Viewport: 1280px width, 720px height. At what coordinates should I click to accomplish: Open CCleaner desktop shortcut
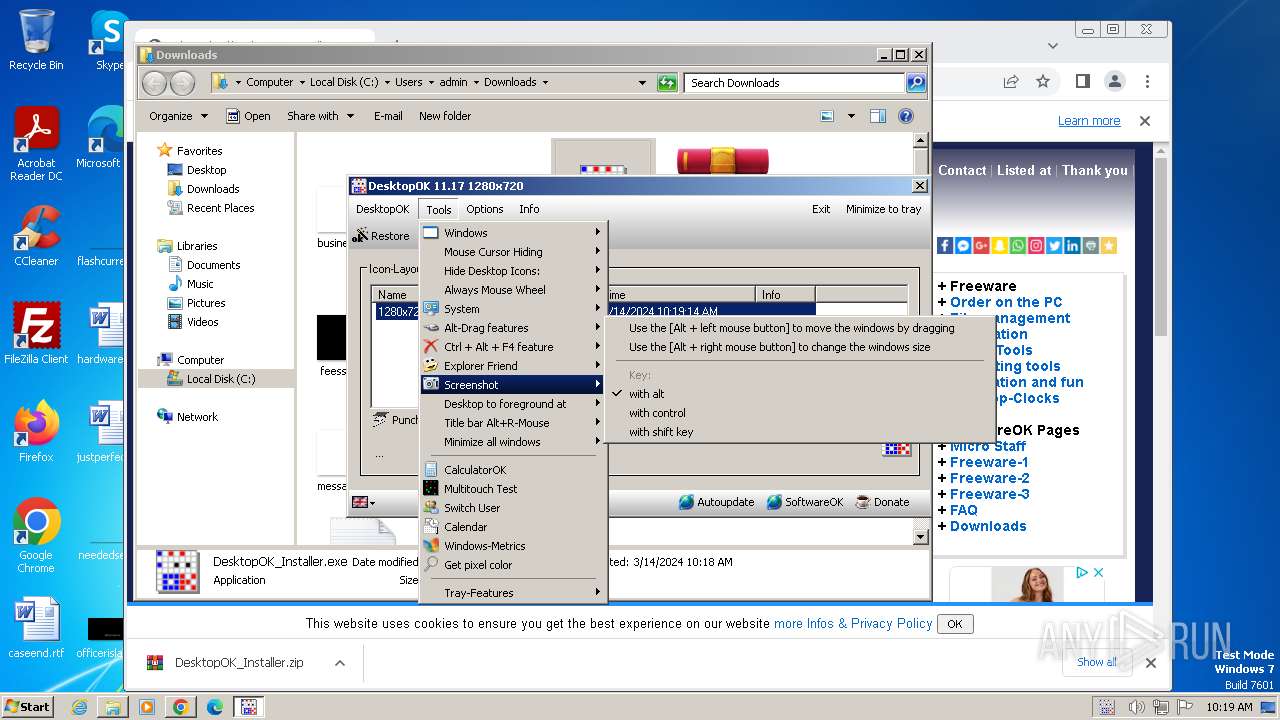(36, 237)
